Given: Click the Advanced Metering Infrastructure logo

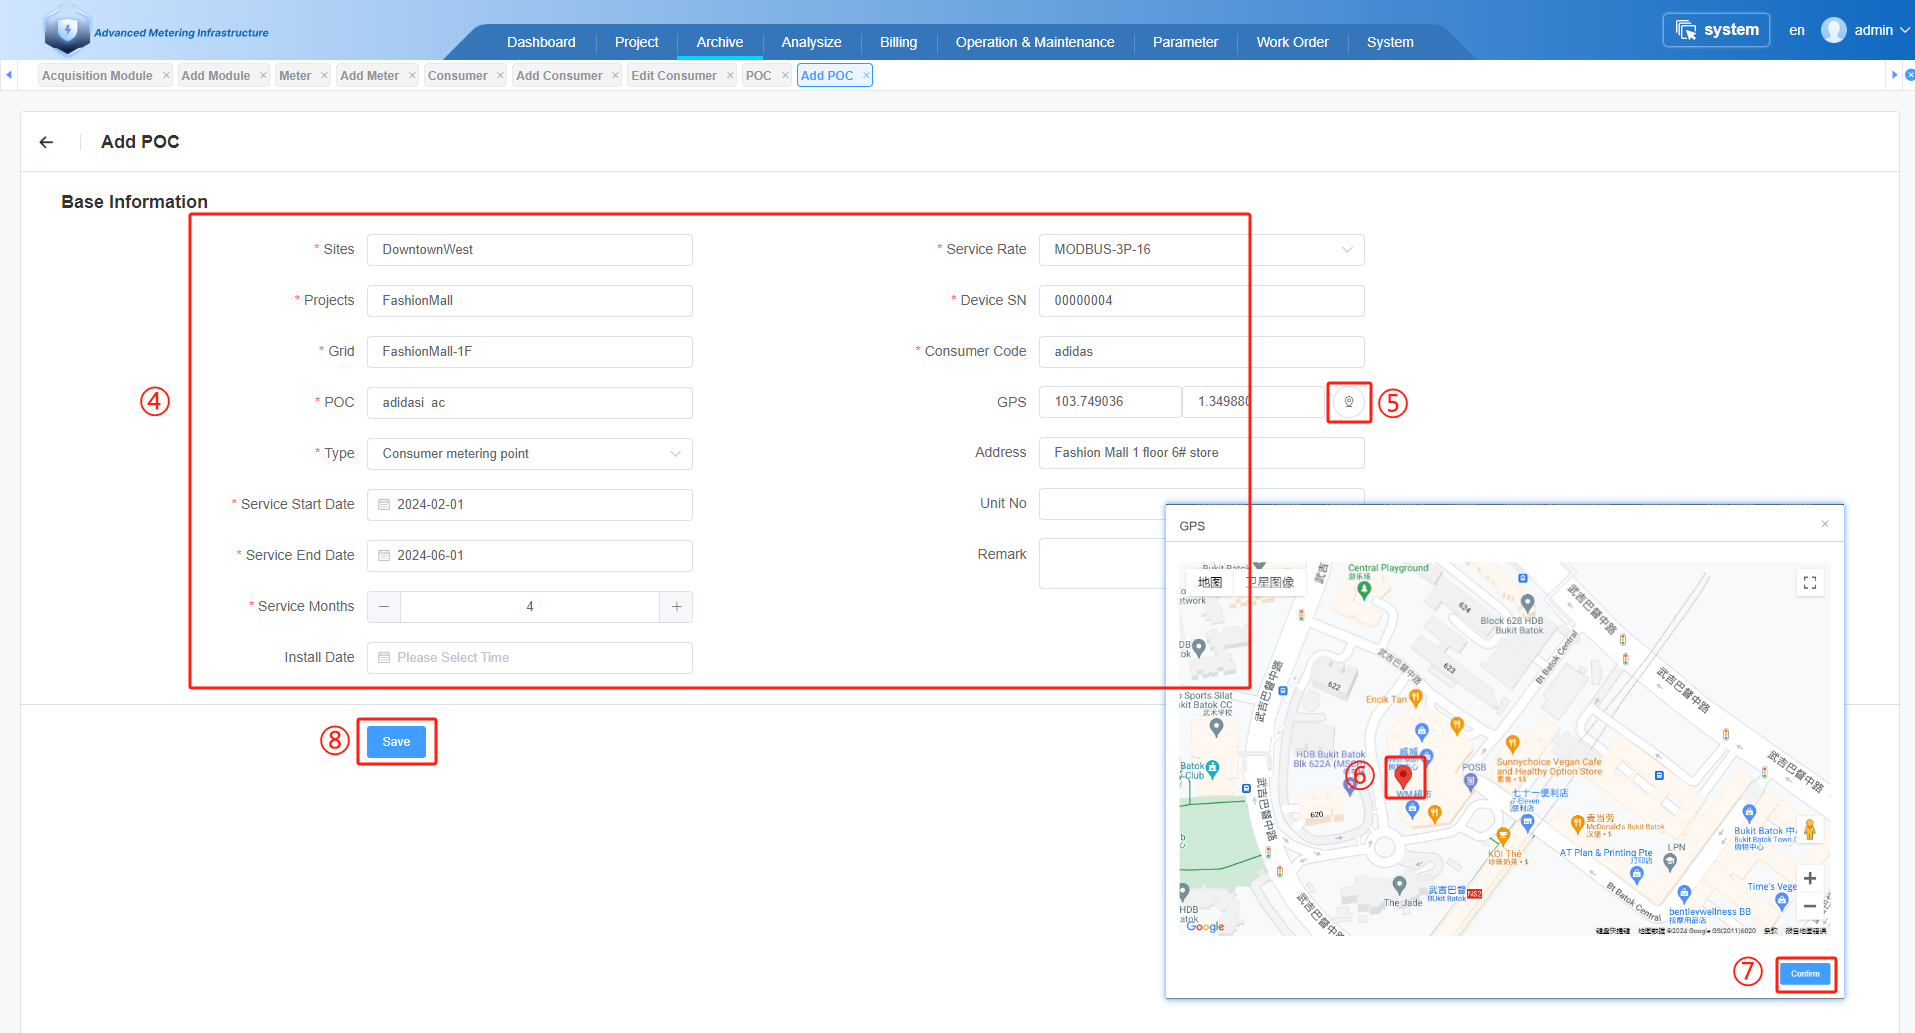Looking at the screenshot, I should [157, 30].
